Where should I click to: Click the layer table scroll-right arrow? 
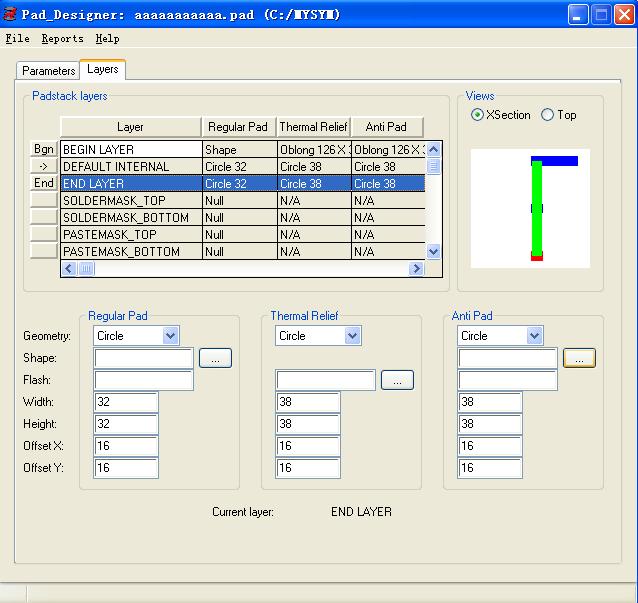[416, 269]
